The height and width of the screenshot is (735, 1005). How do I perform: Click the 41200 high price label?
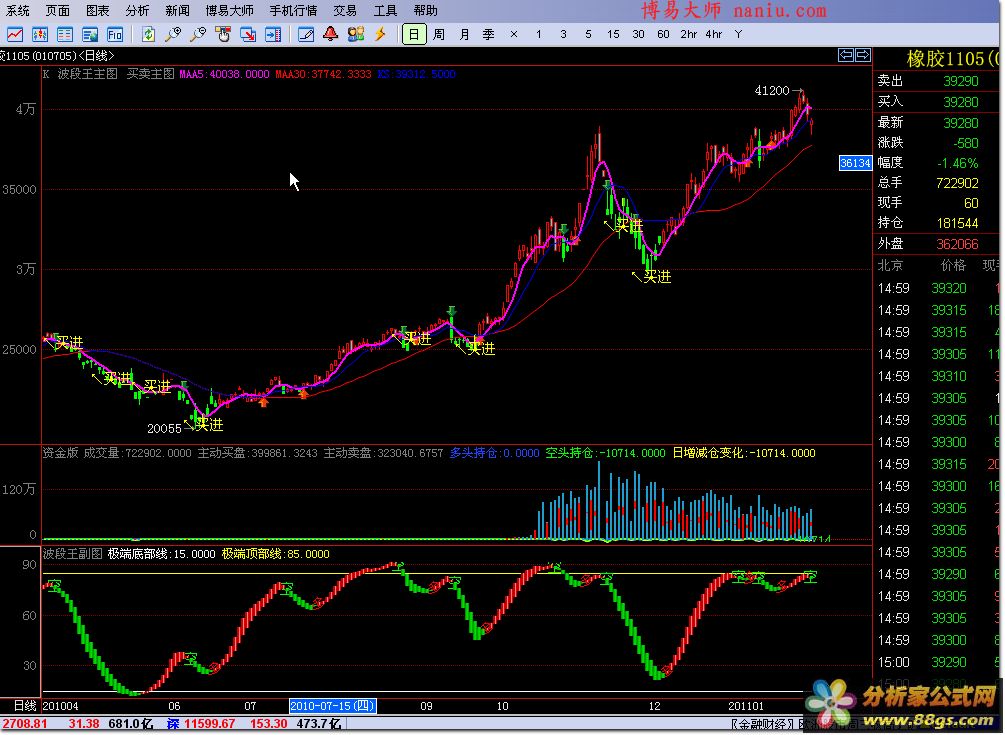point(772,91)
